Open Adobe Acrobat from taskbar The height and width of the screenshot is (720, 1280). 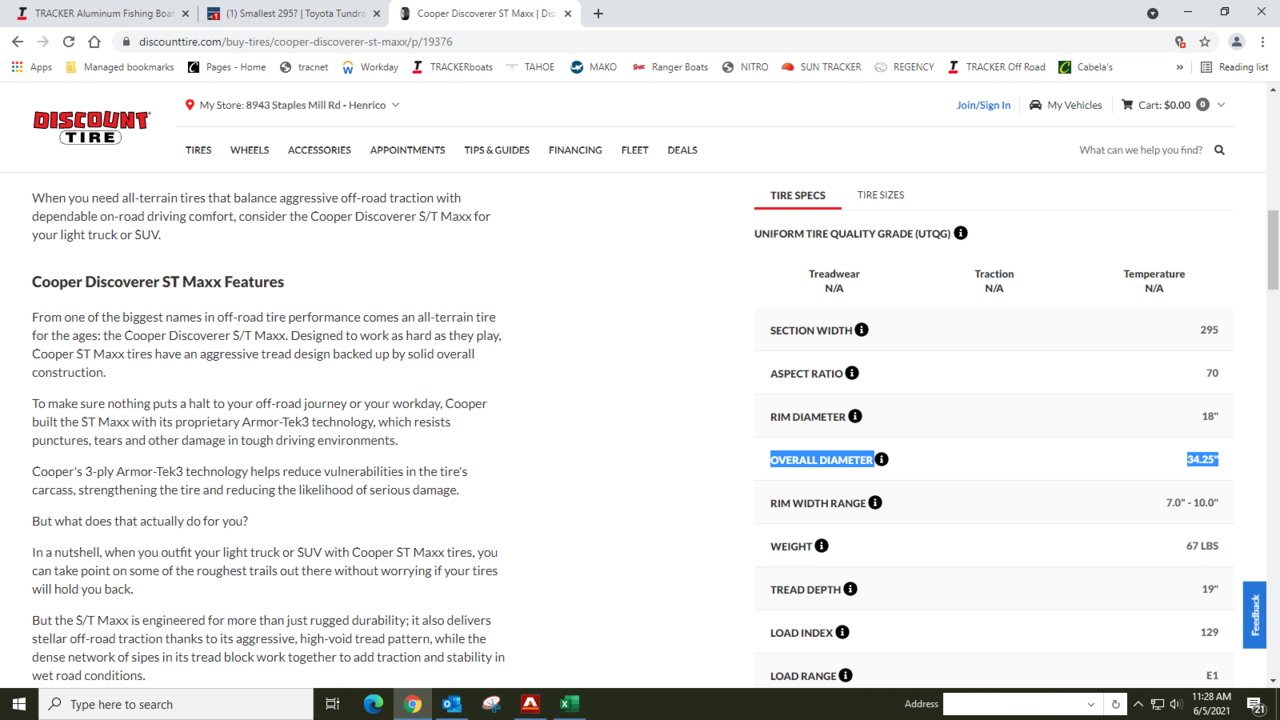(x=530, y=704)
